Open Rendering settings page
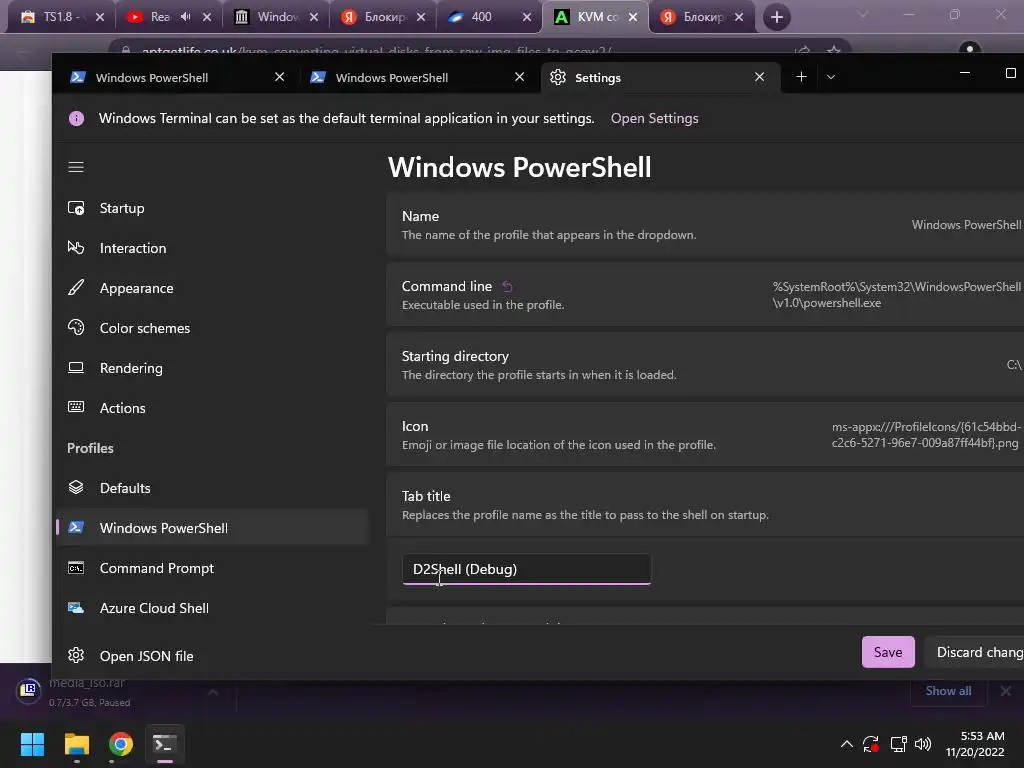The image size is (1024, 768). [x=212, y=368]
